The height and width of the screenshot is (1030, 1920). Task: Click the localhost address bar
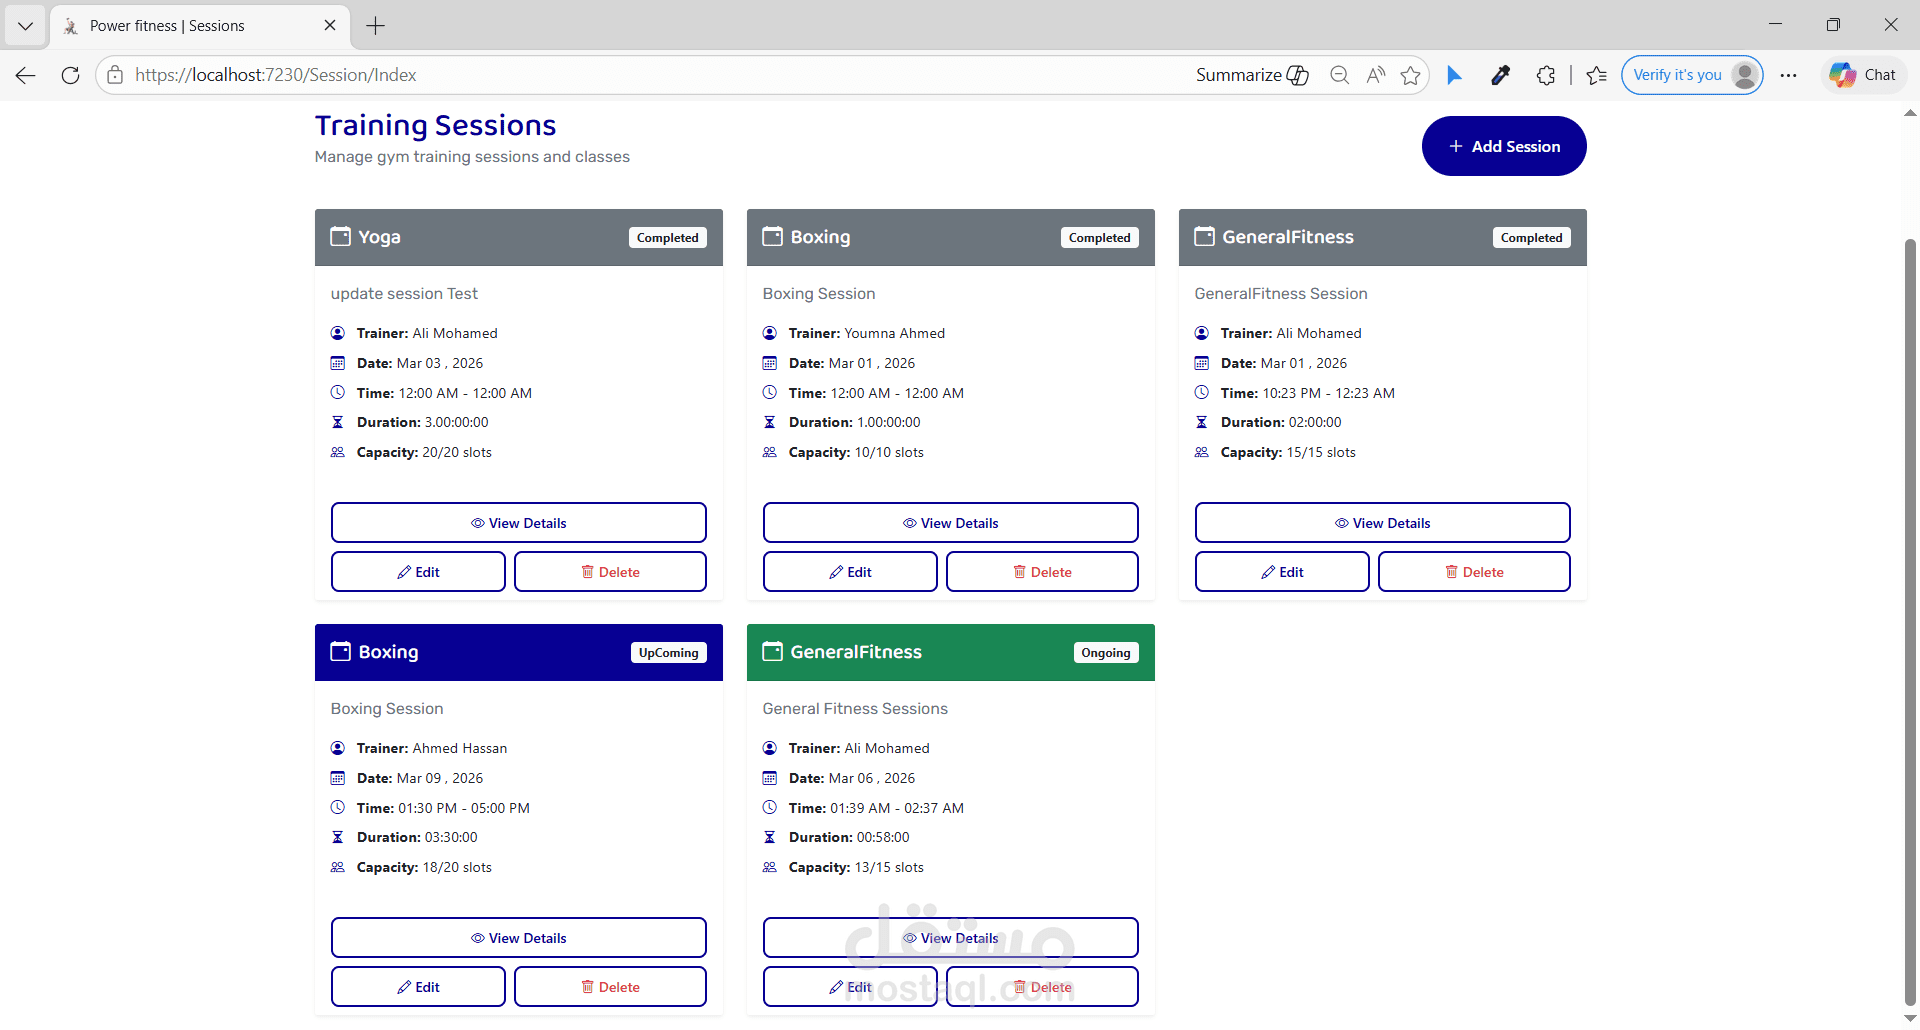tap(640, 75)
